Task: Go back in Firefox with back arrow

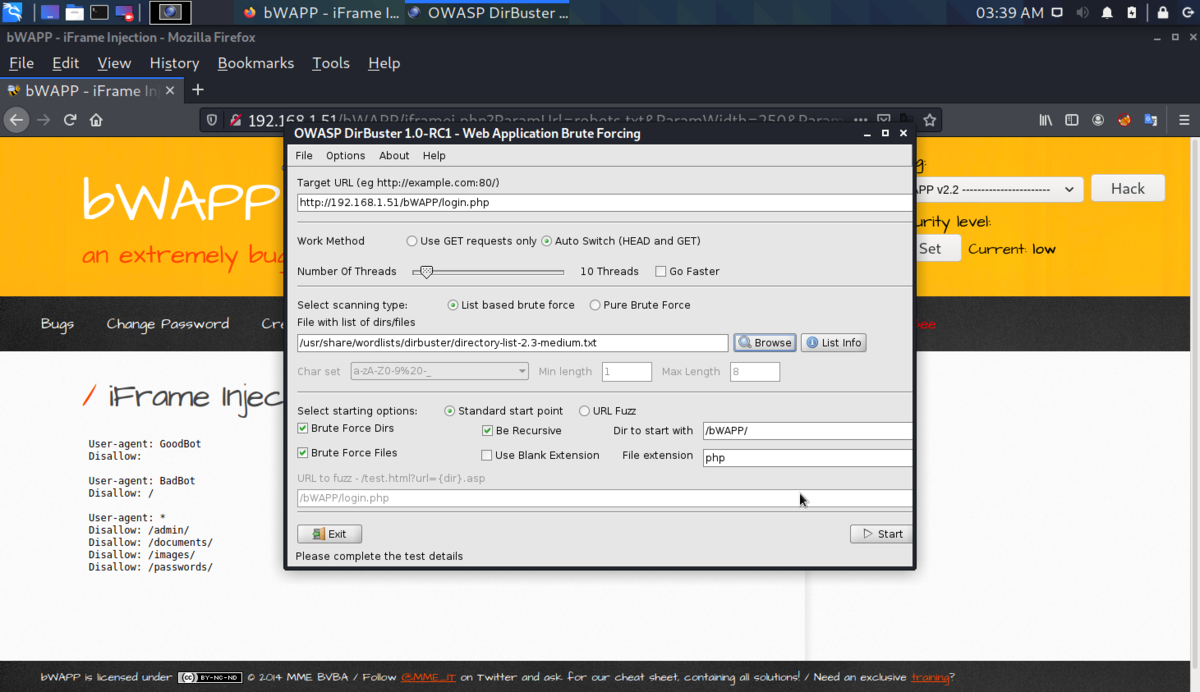Action: point(16,120)
